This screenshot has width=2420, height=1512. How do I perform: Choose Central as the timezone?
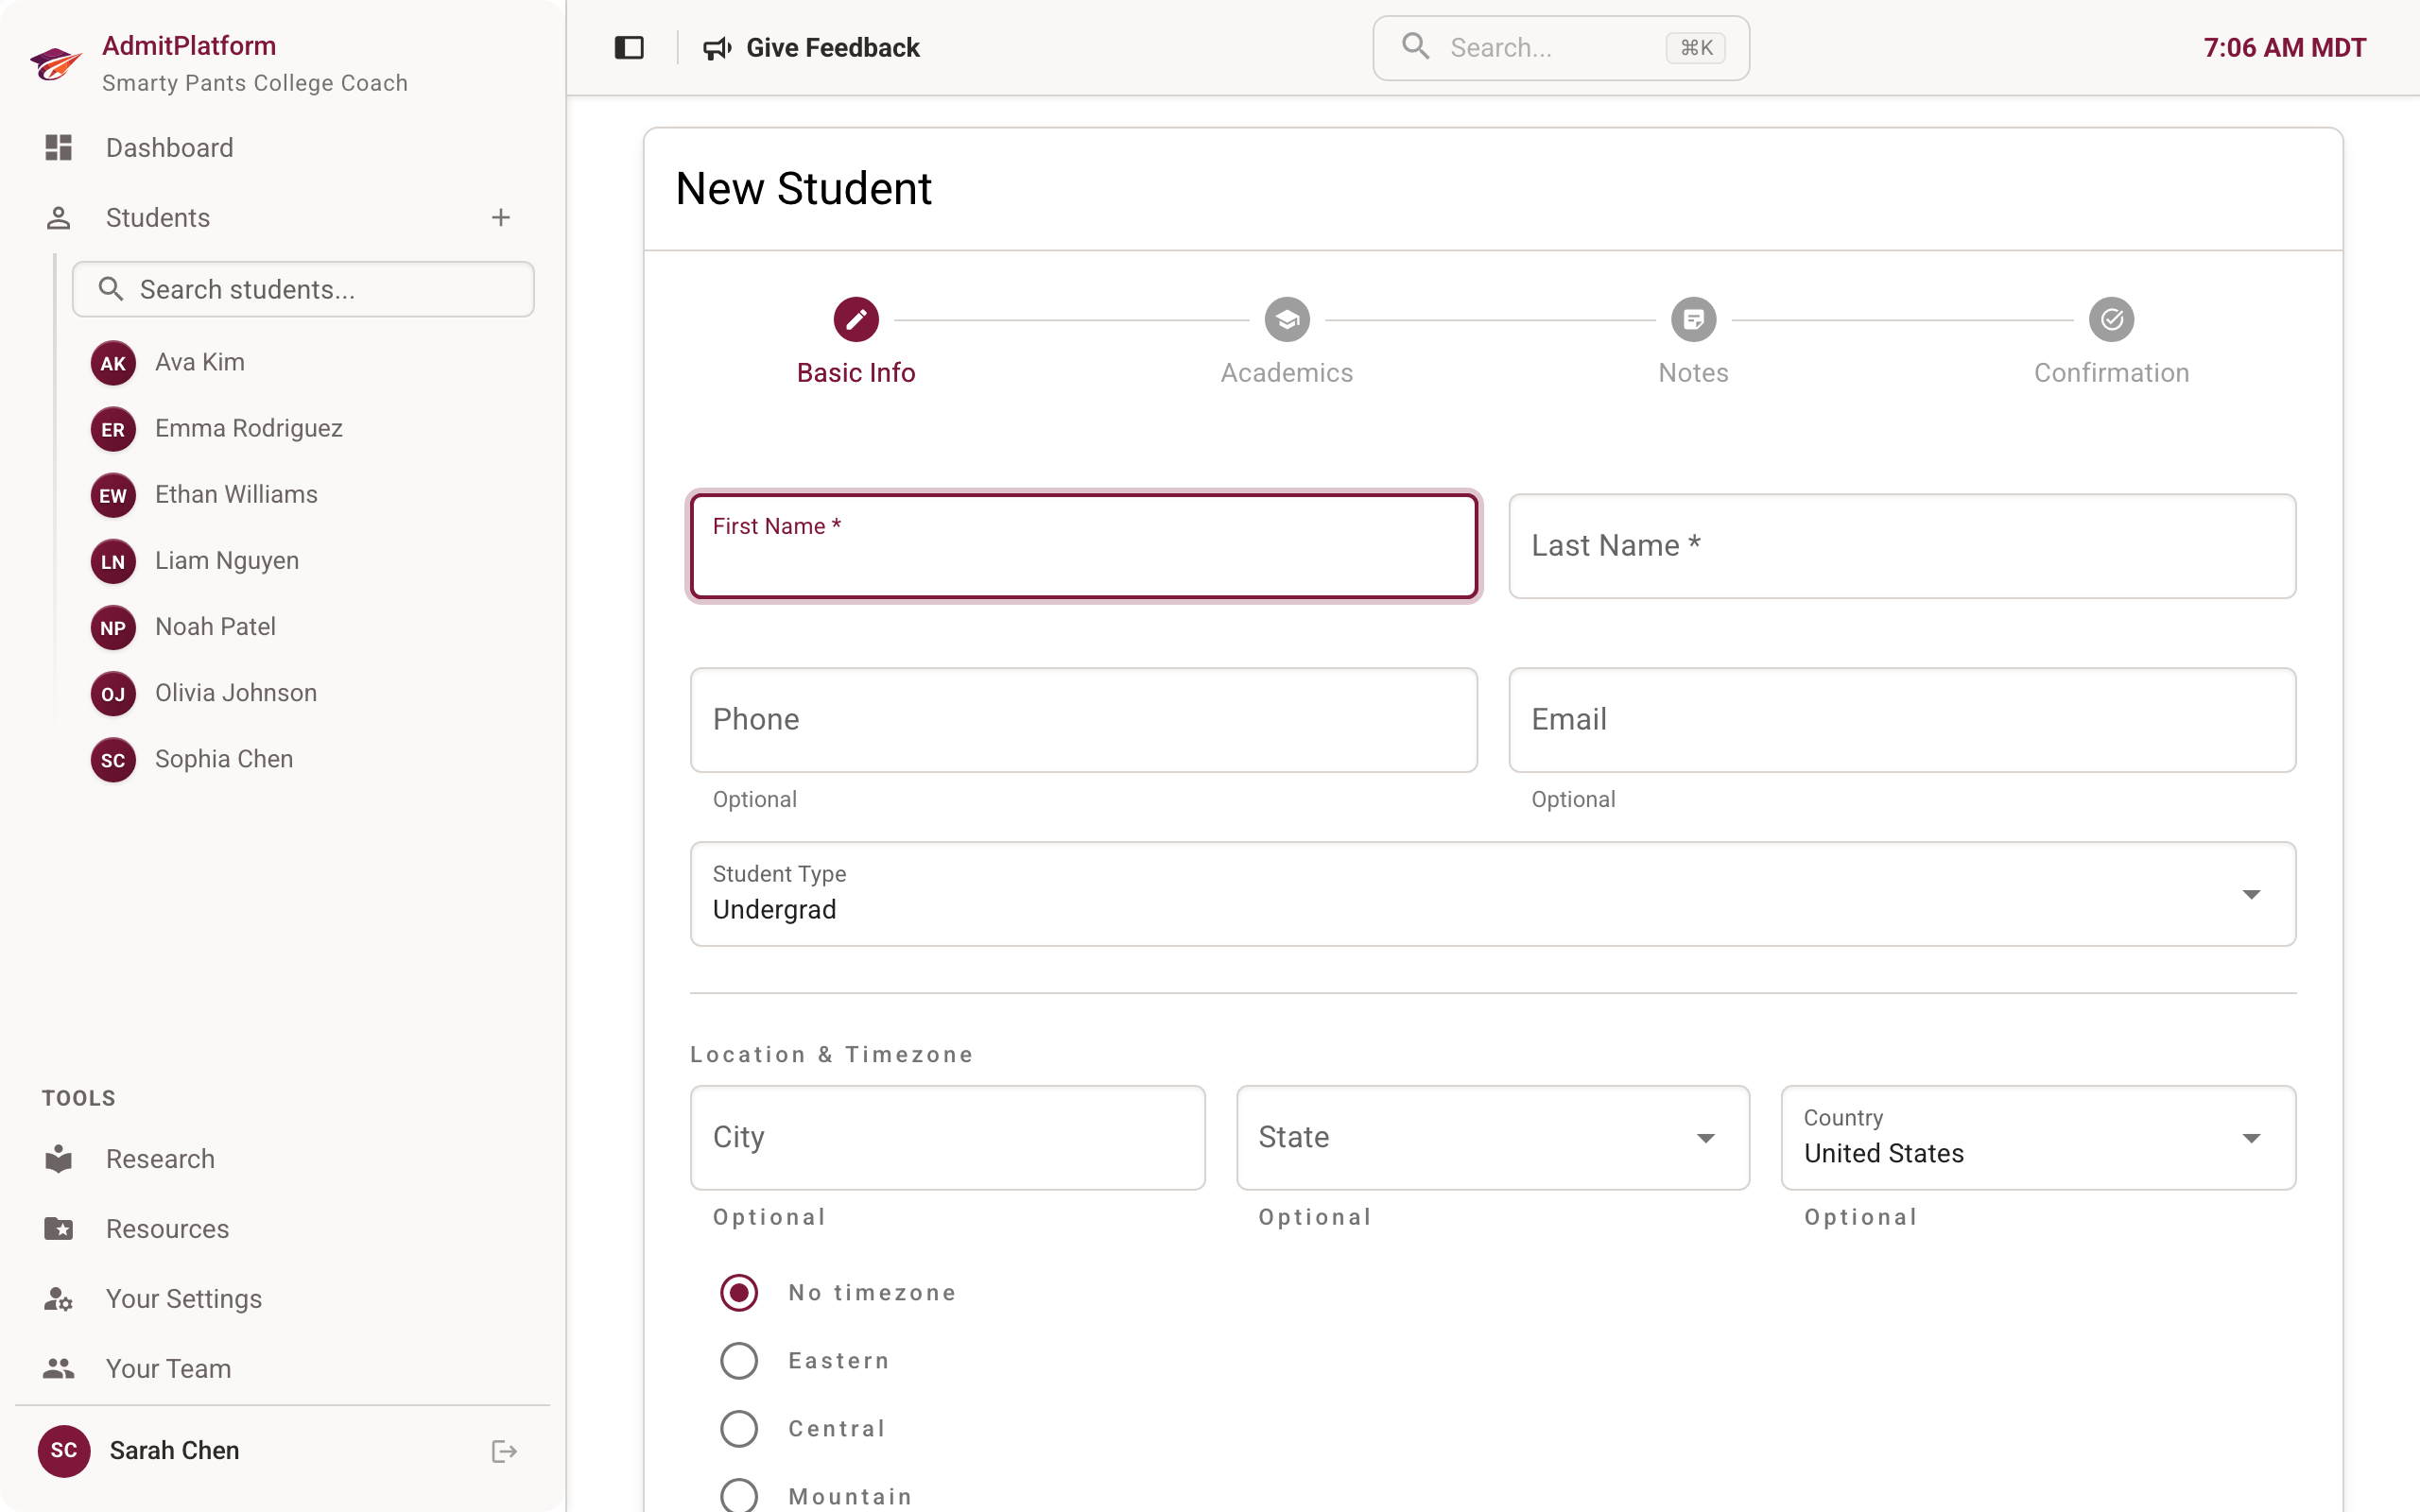(x=738, y=1428)
